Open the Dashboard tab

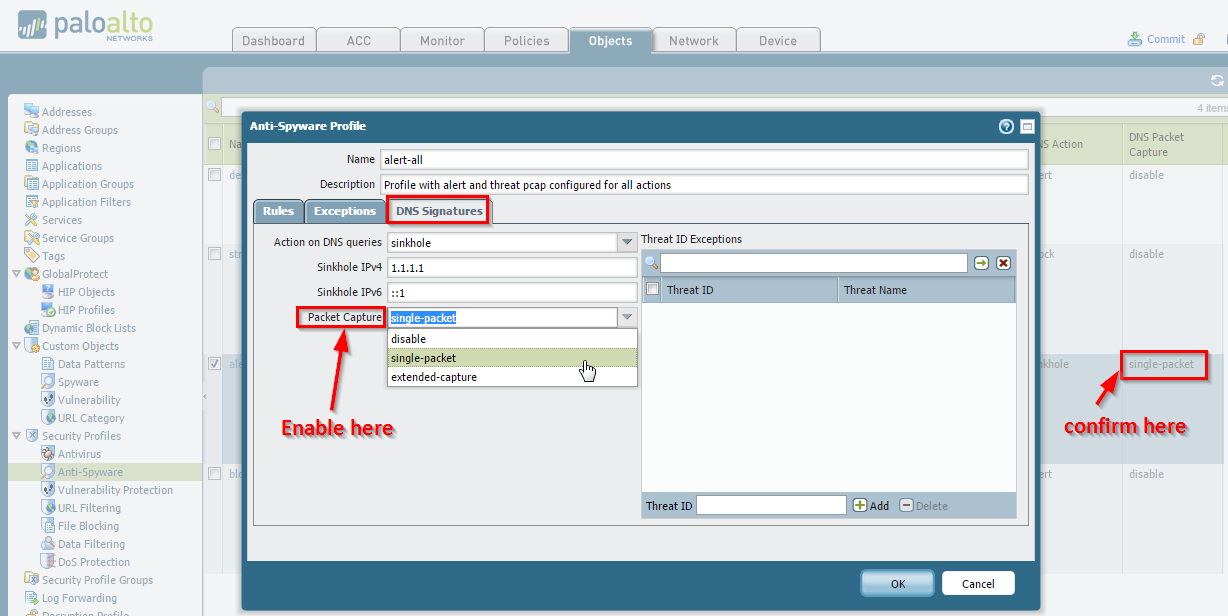pyautogui.click(x=273, y=41)
